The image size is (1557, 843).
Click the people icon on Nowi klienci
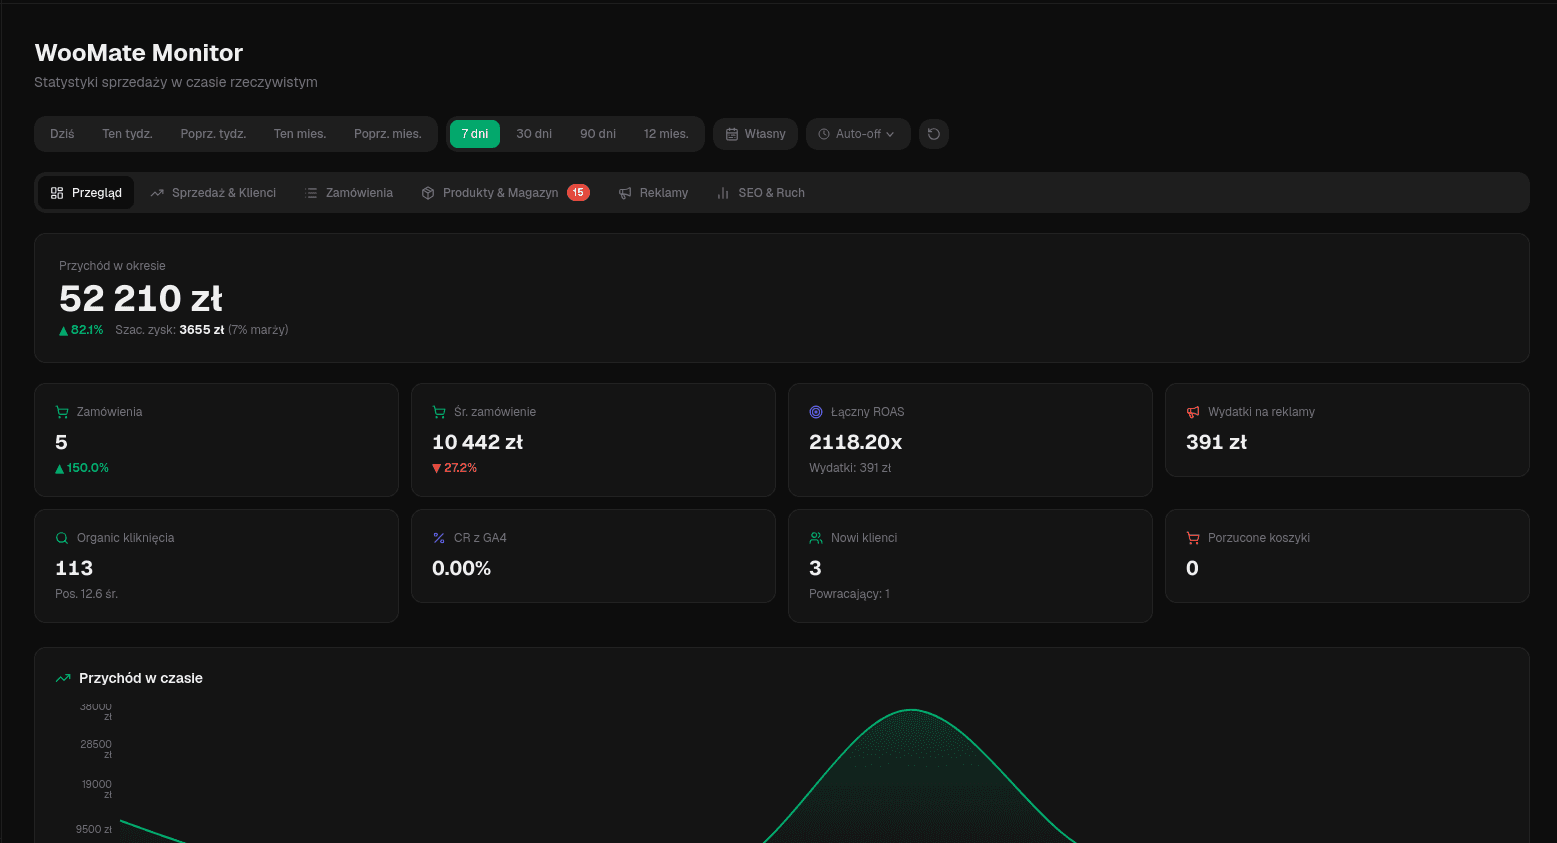click(816, 538)
